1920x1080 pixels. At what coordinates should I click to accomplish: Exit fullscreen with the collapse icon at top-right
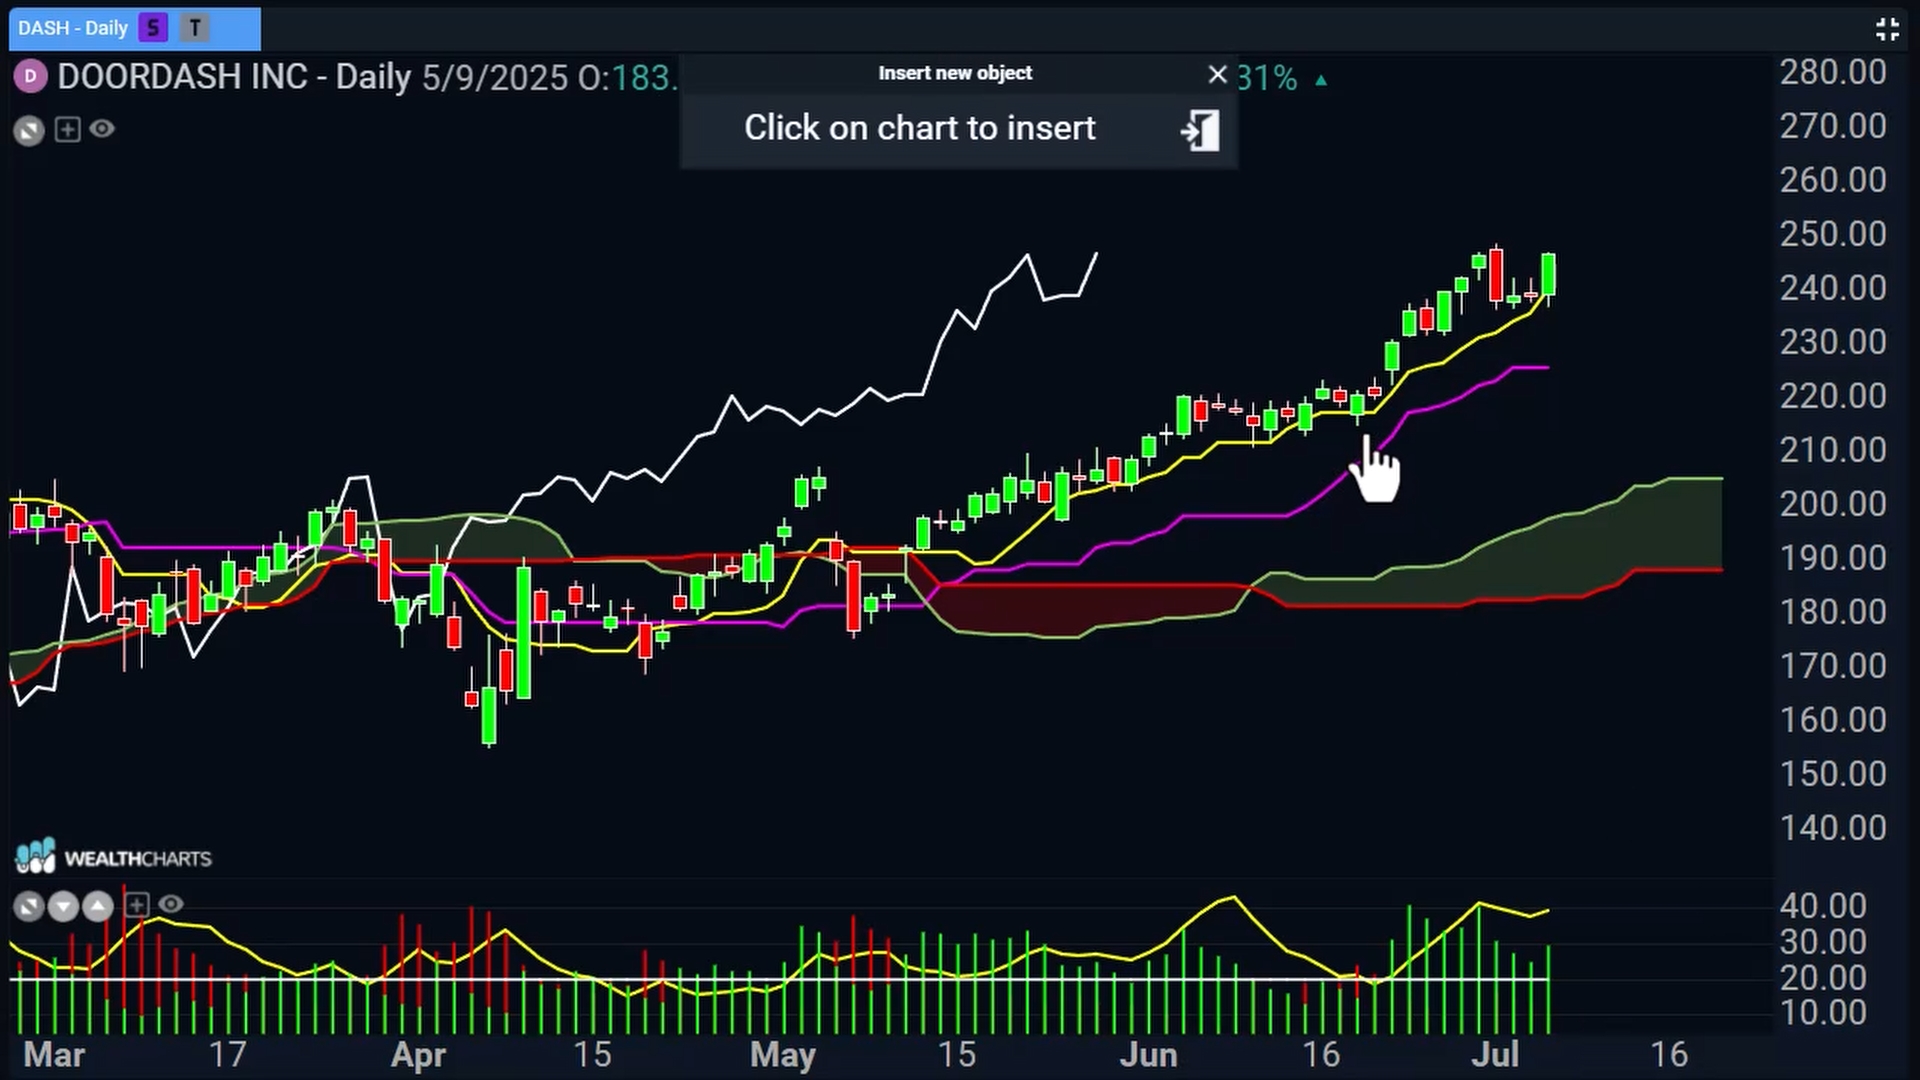pyautogui.click(x=1887, y=29)
